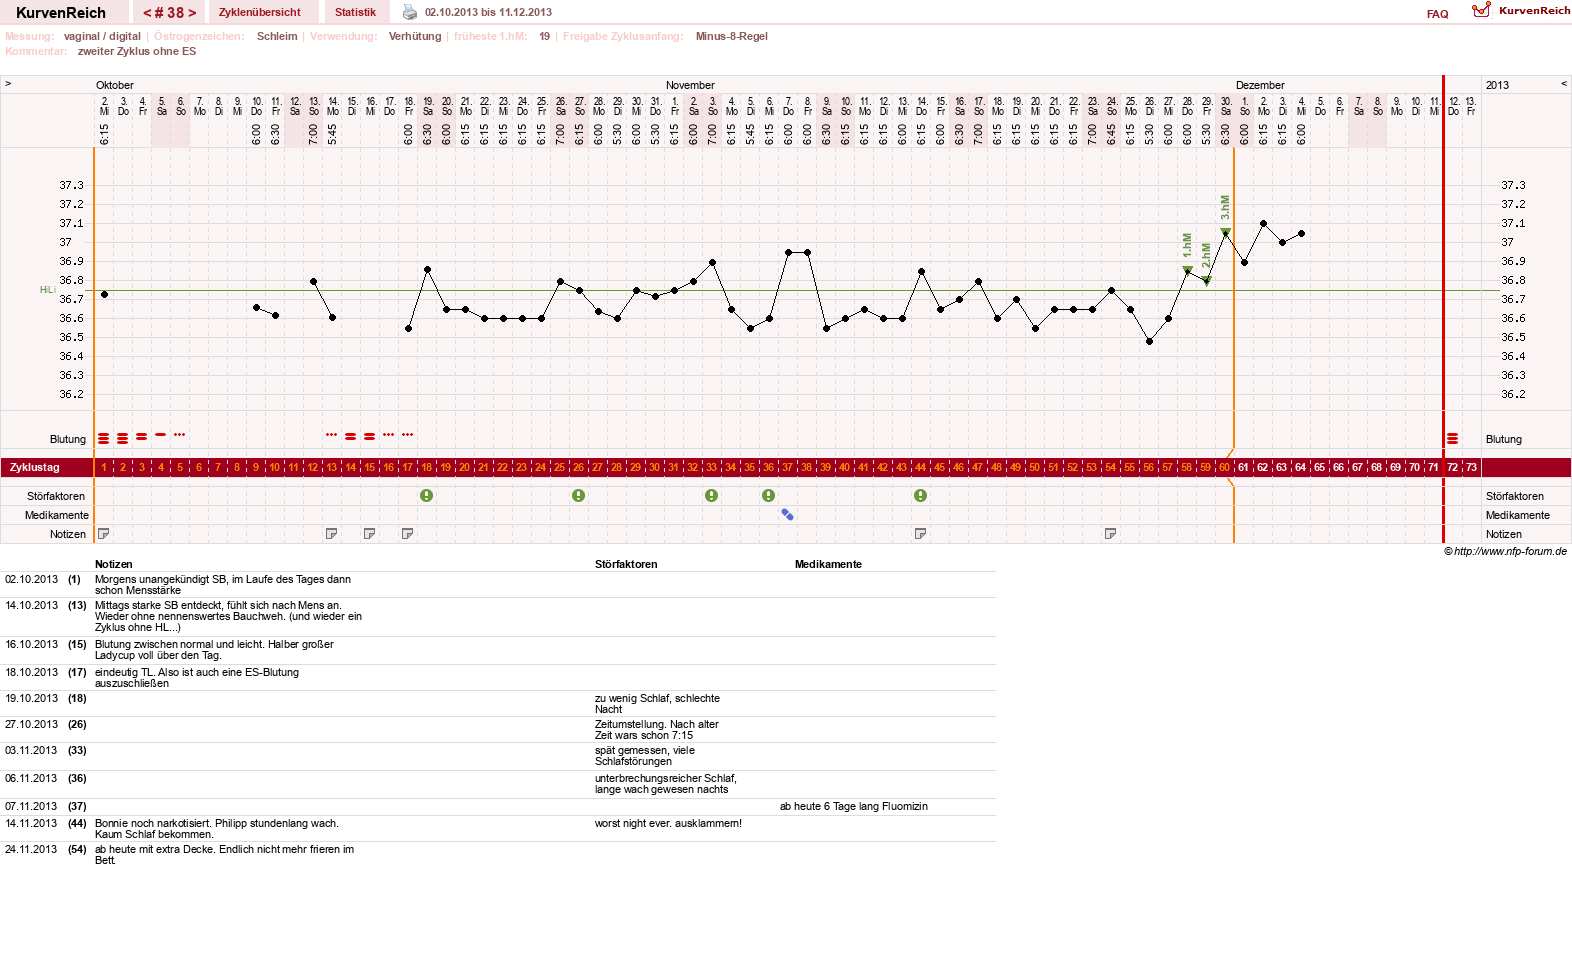
Task: Click the Störfaktoren warning icon on day 44
Action: coord(921,496)
